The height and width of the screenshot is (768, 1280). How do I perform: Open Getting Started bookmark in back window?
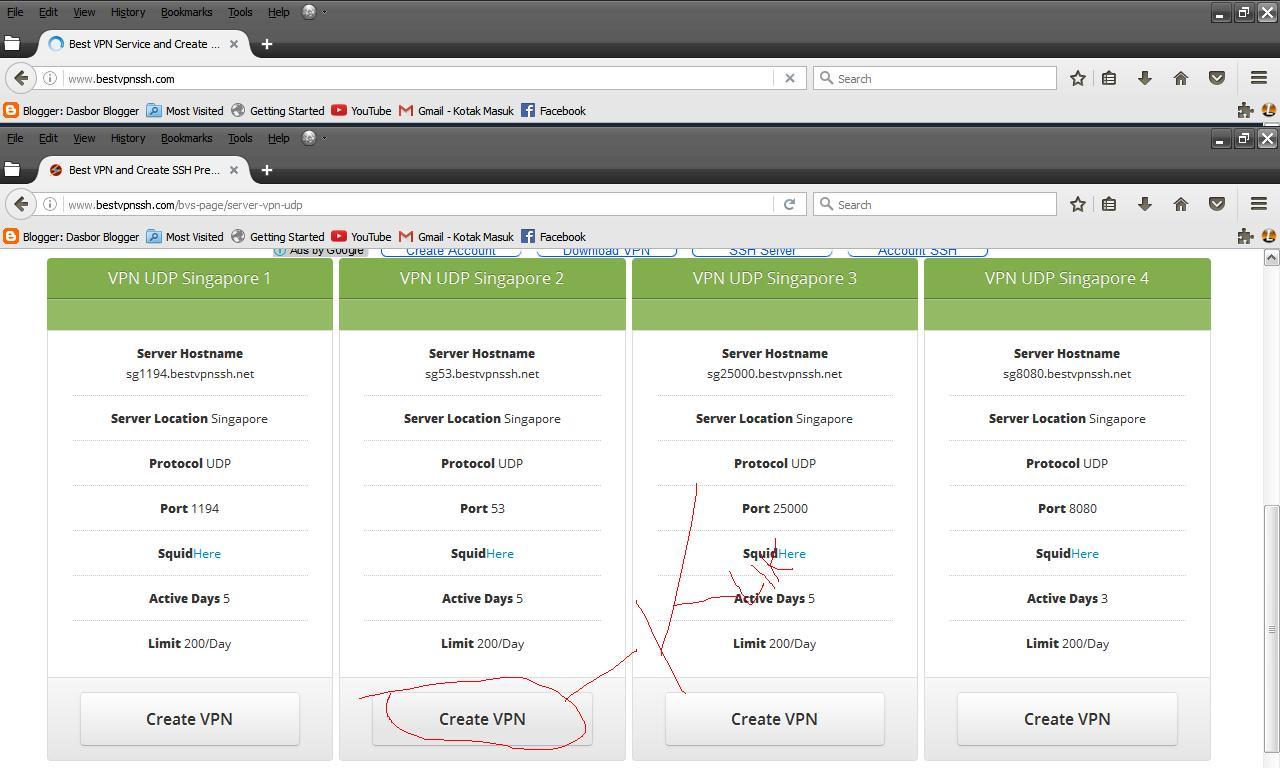(x=277, y=111)
